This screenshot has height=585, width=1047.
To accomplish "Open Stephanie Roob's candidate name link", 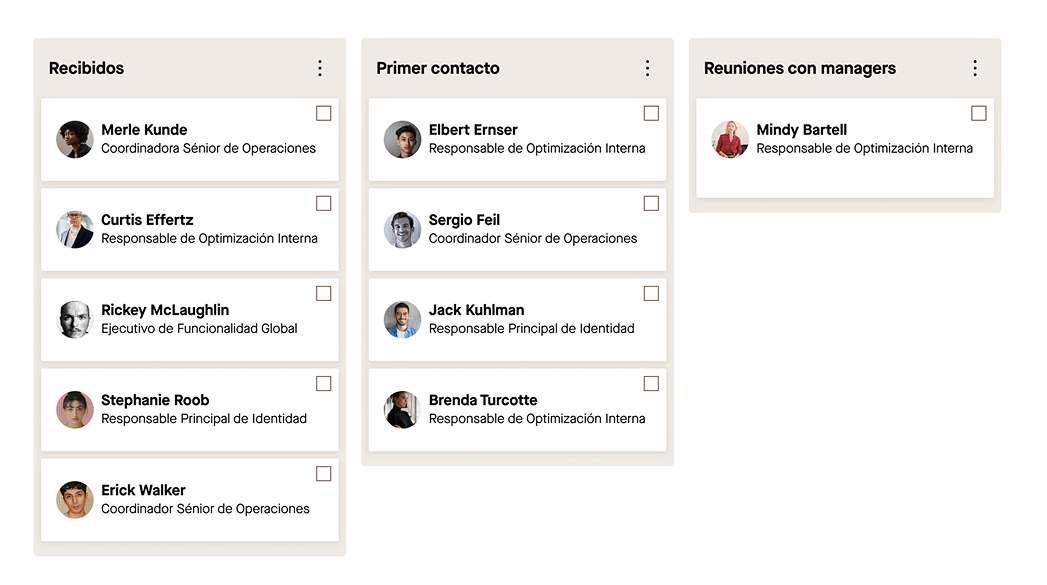I will pos(155,400).
